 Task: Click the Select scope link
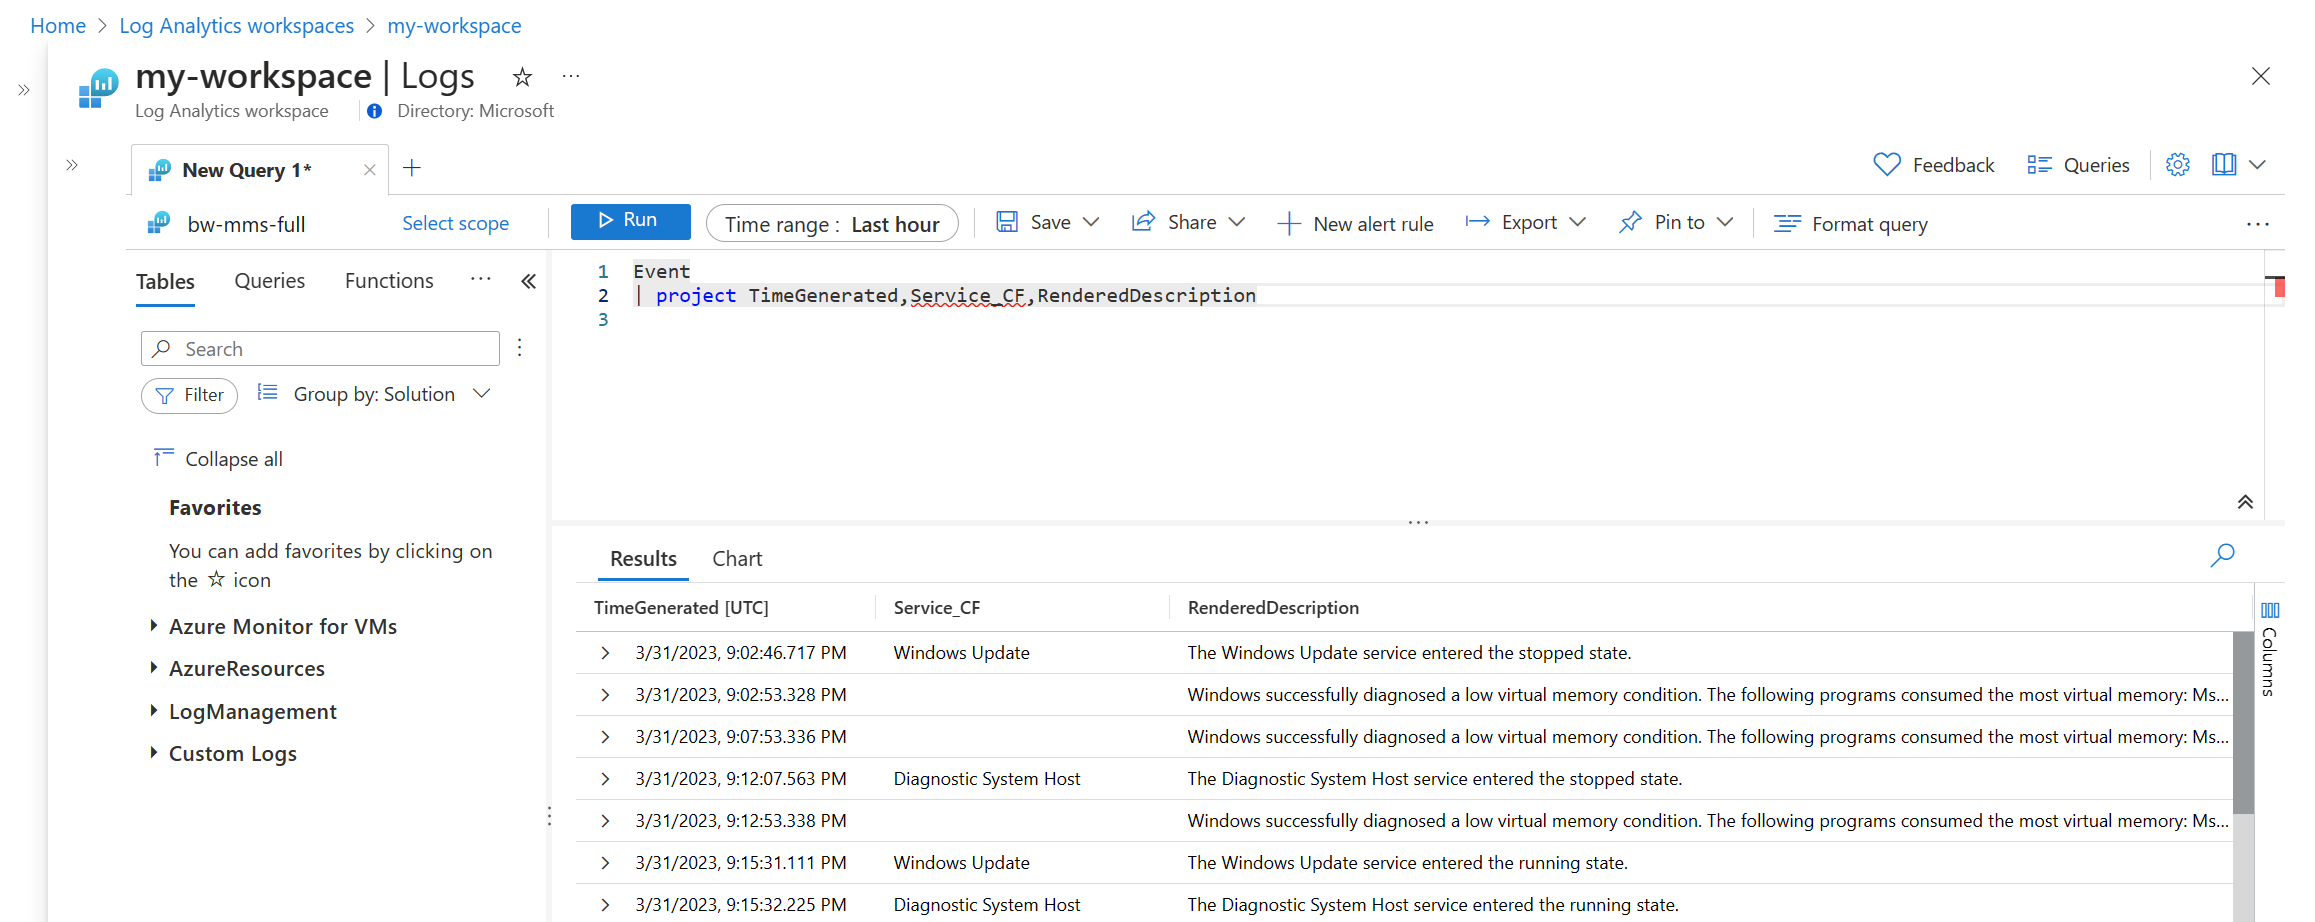pyautogui.click(x=455, y=224)
